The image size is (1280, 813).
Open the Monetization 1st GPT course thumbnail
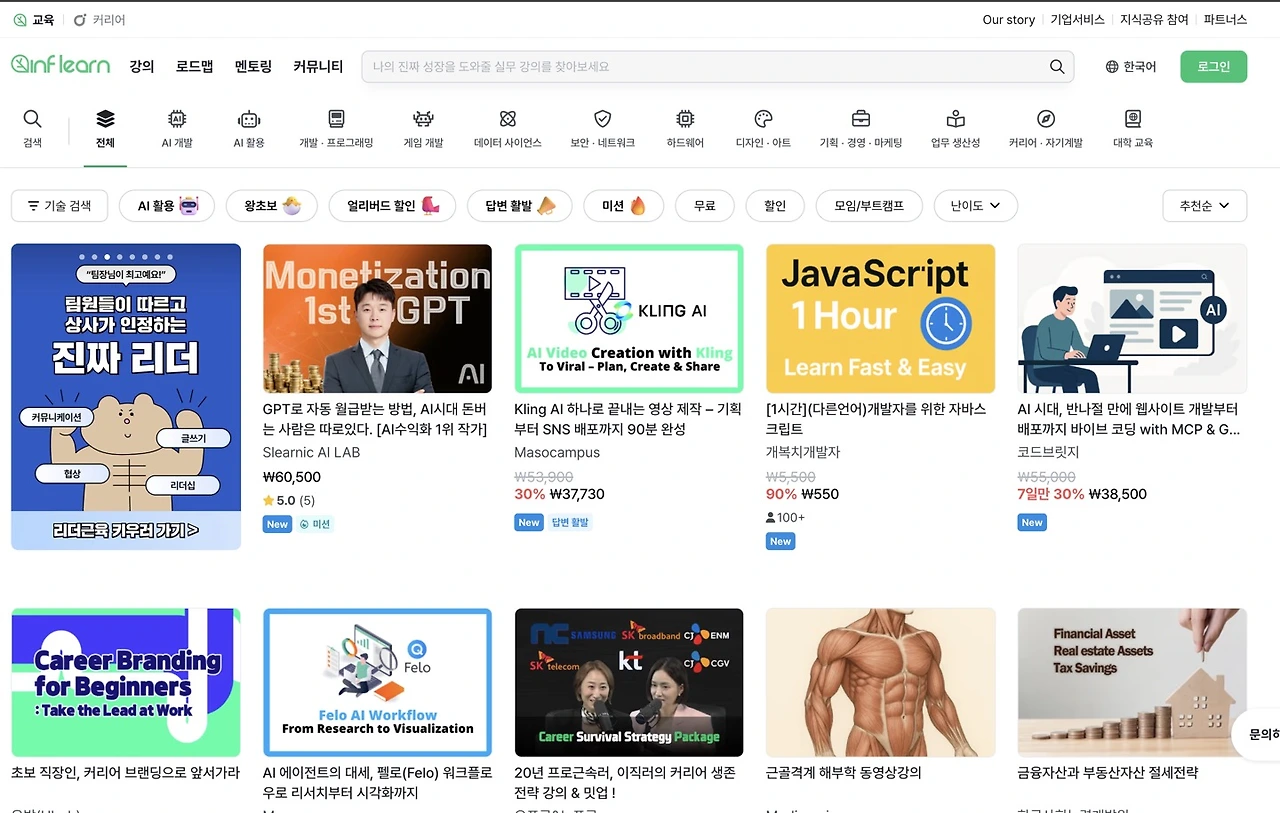coord(377,319)
